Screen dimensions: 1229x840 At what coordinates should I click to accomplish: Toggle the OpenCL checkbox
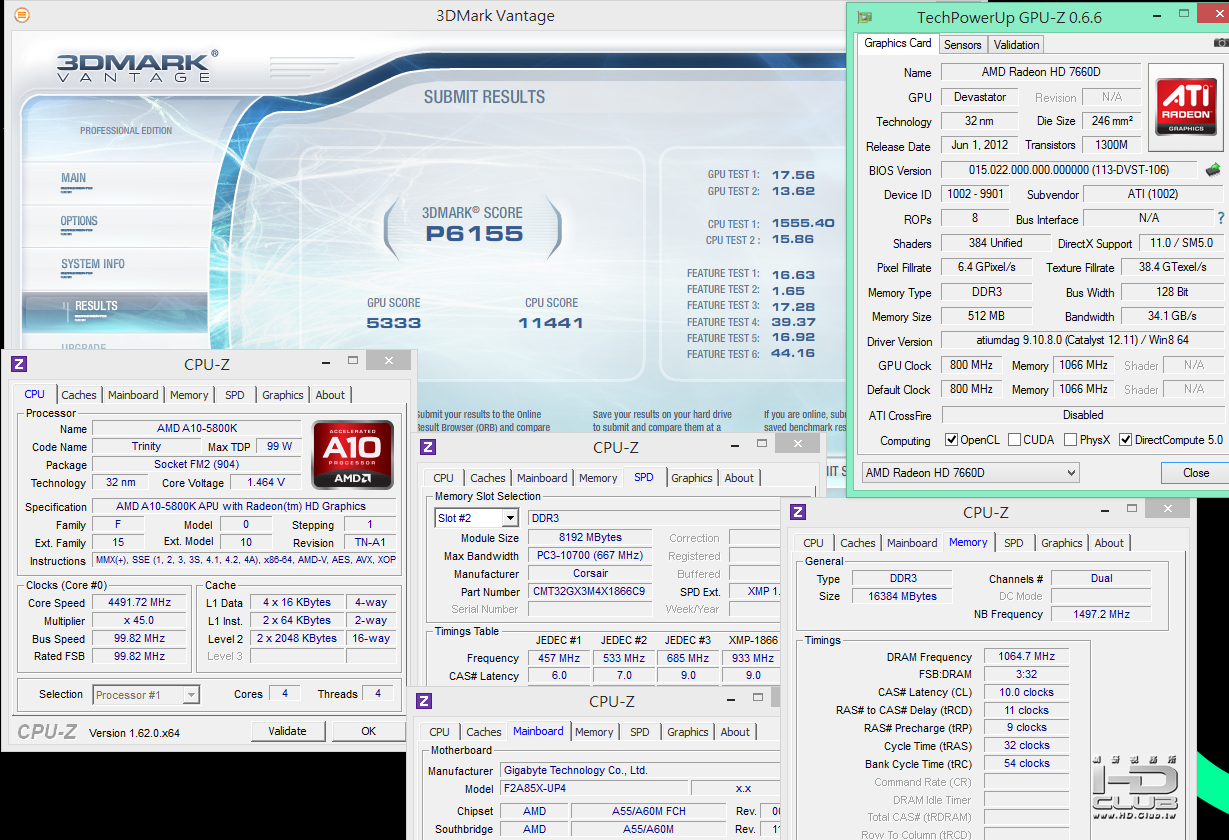[951, 440]
